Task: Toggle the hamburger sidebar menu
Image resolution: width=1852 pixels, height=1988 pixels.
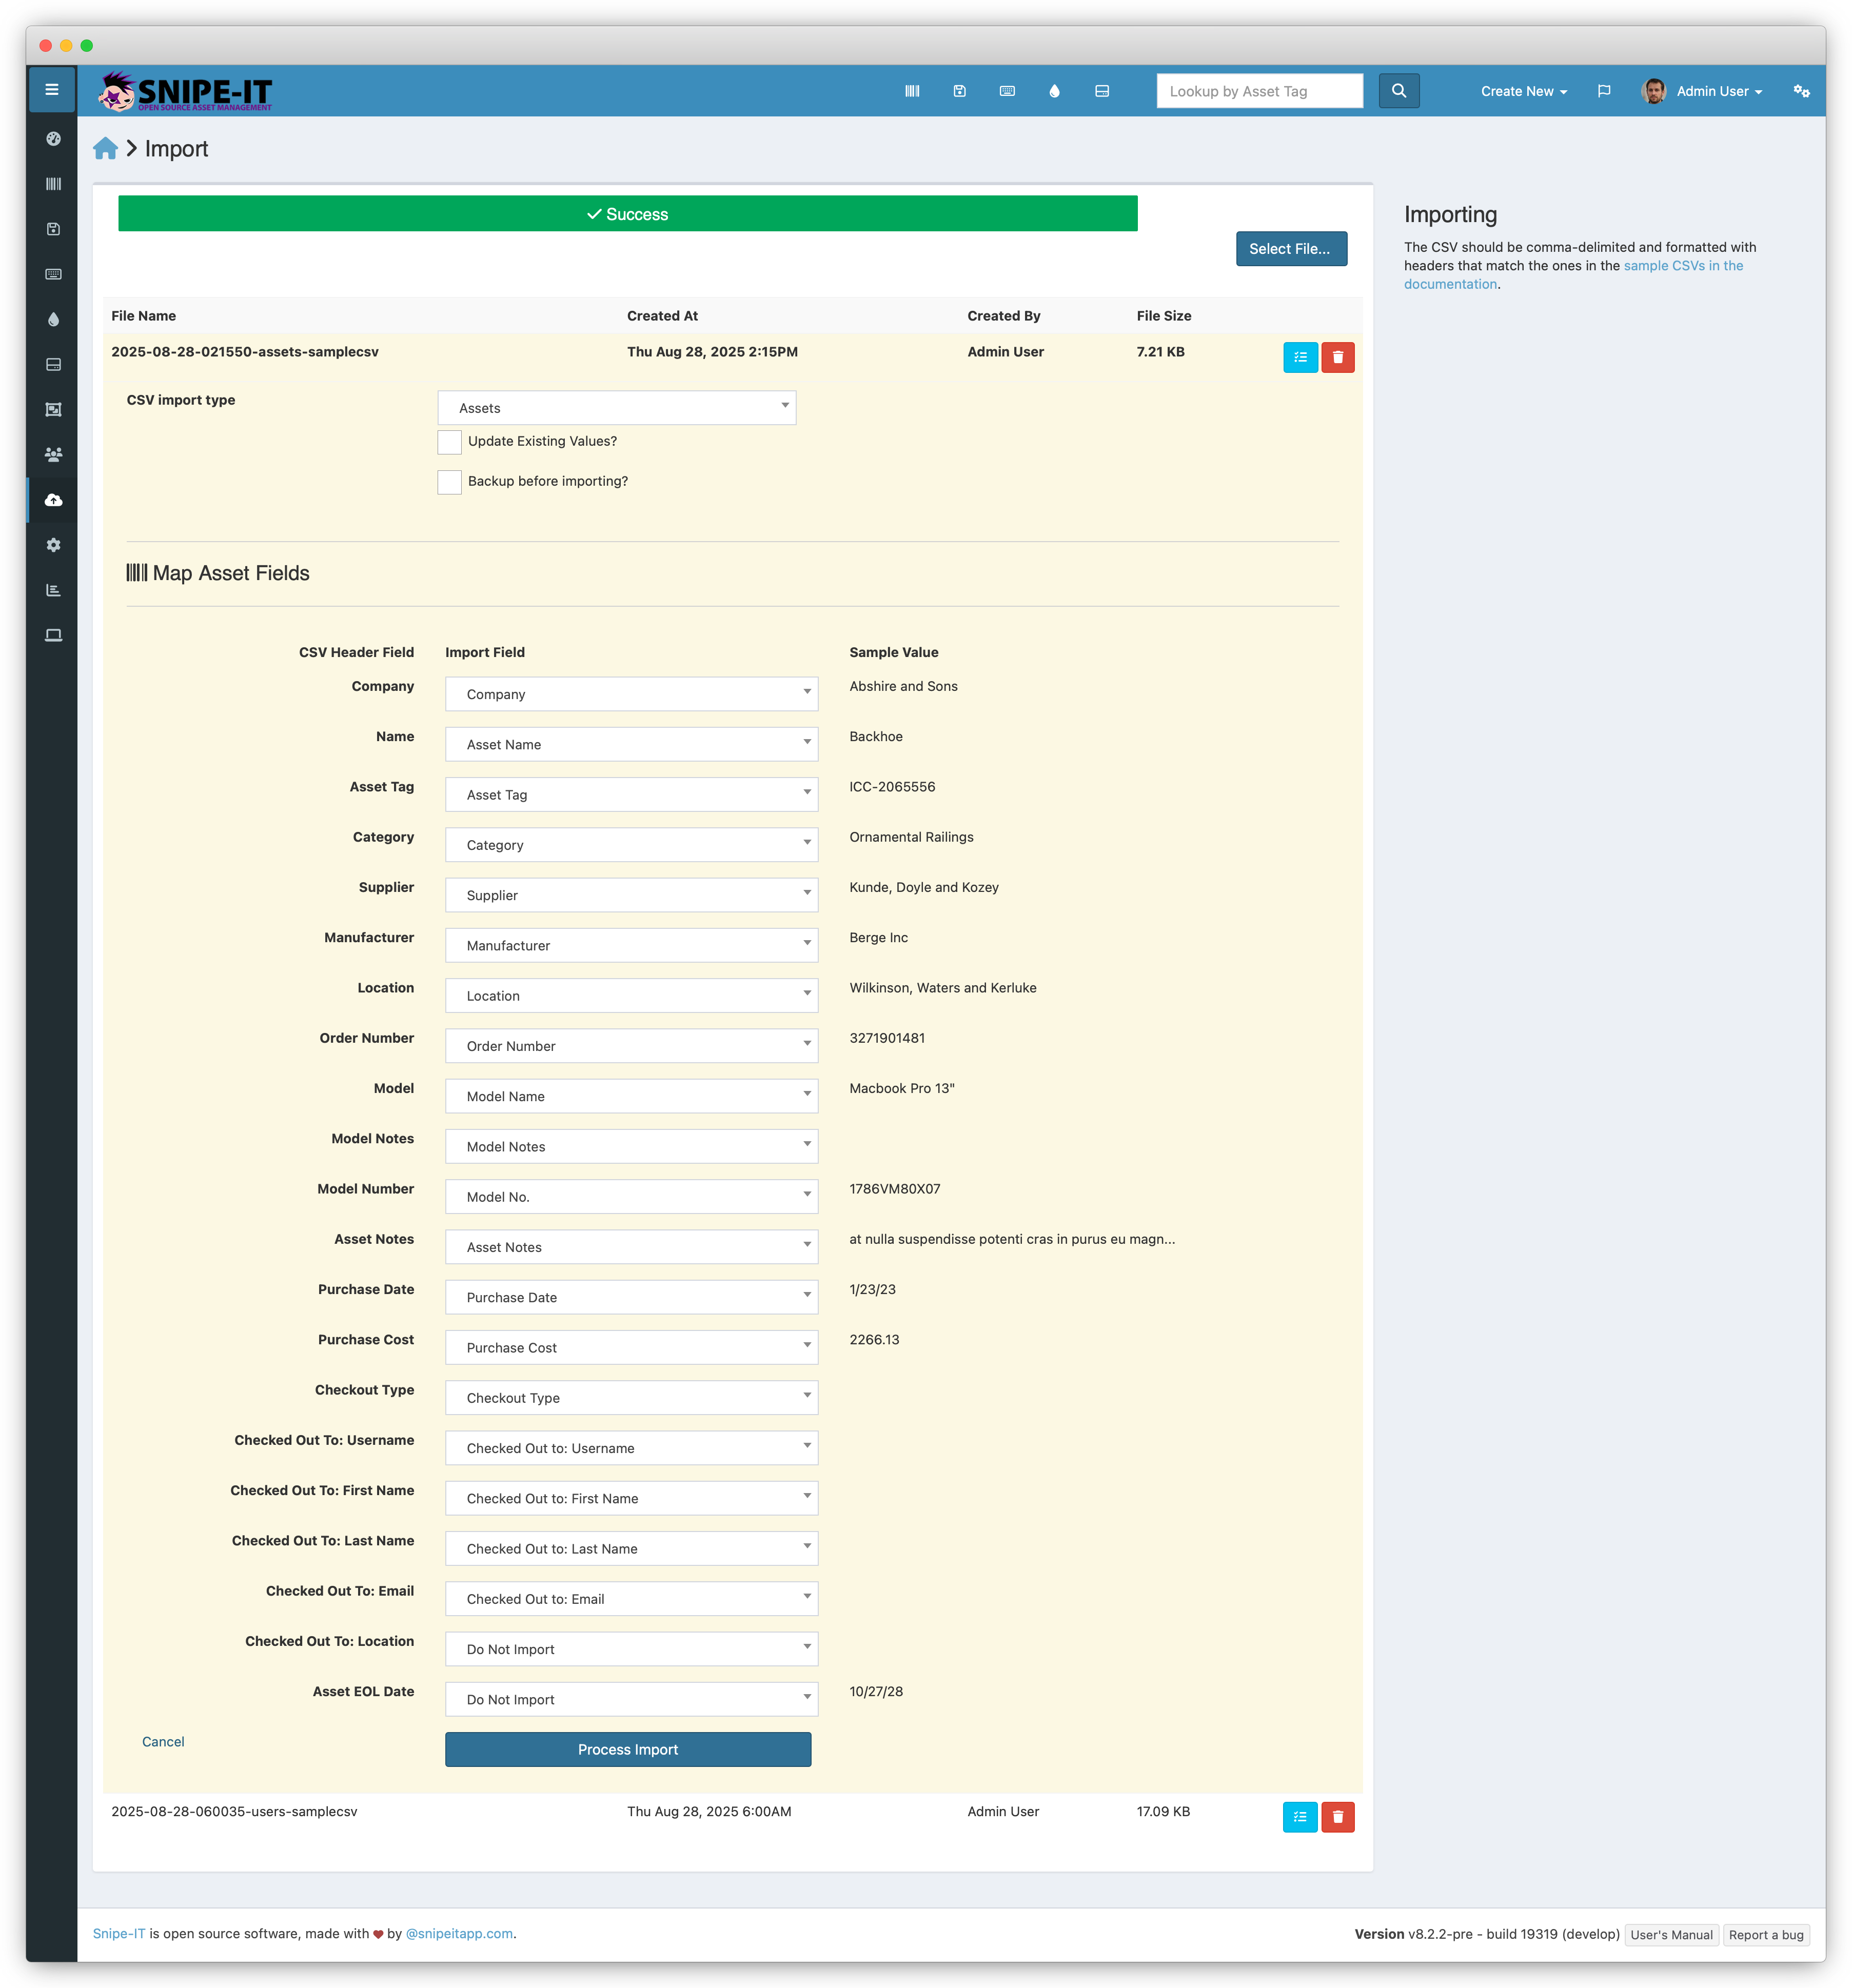Action: pos(51,90)
